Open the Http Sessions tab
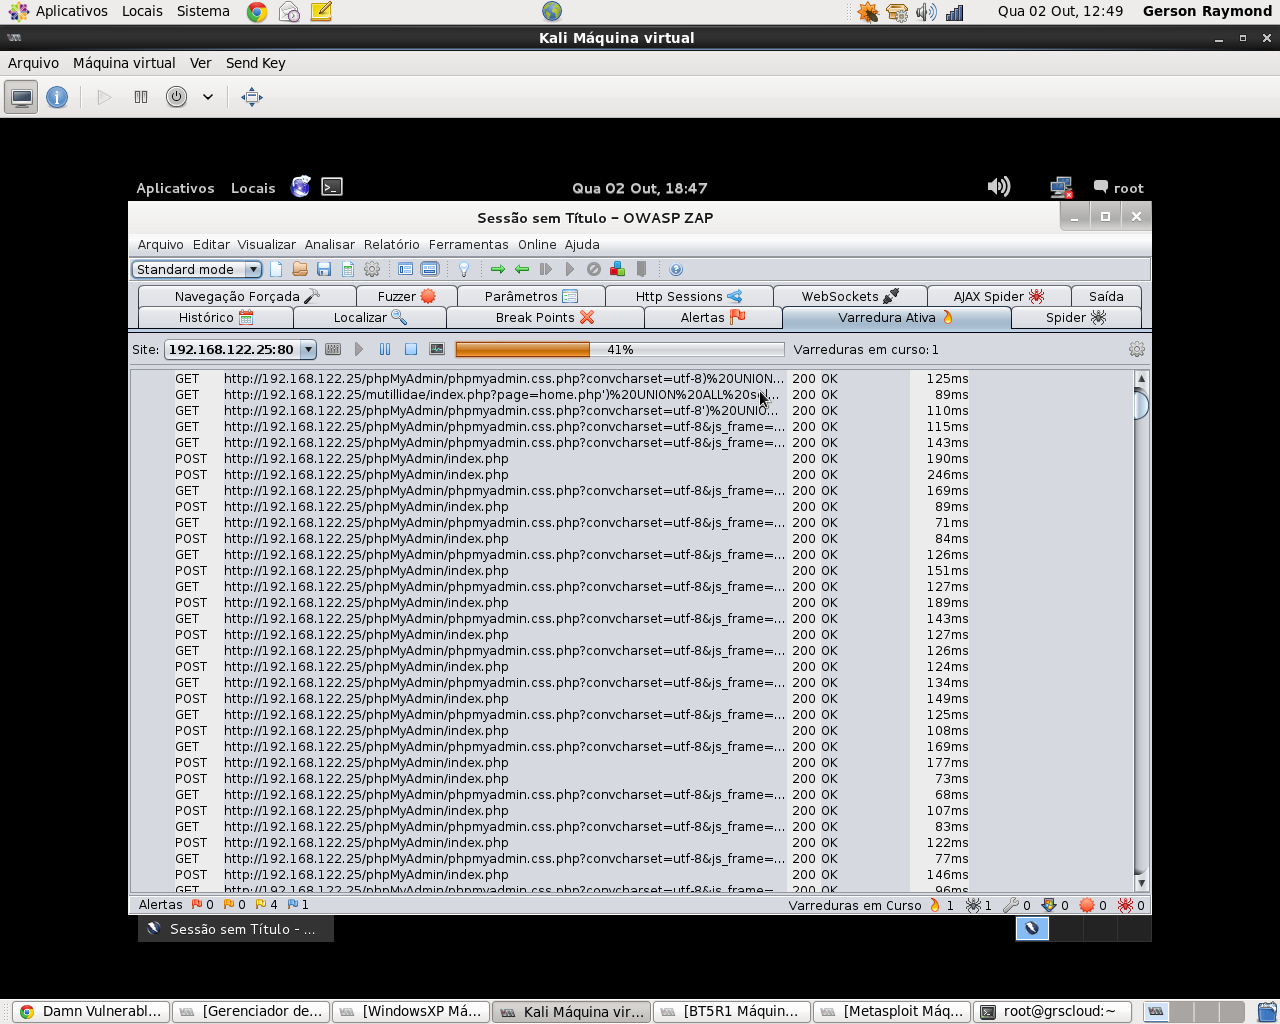This screenshot has width=1280, height=1024. click(689, 296)
